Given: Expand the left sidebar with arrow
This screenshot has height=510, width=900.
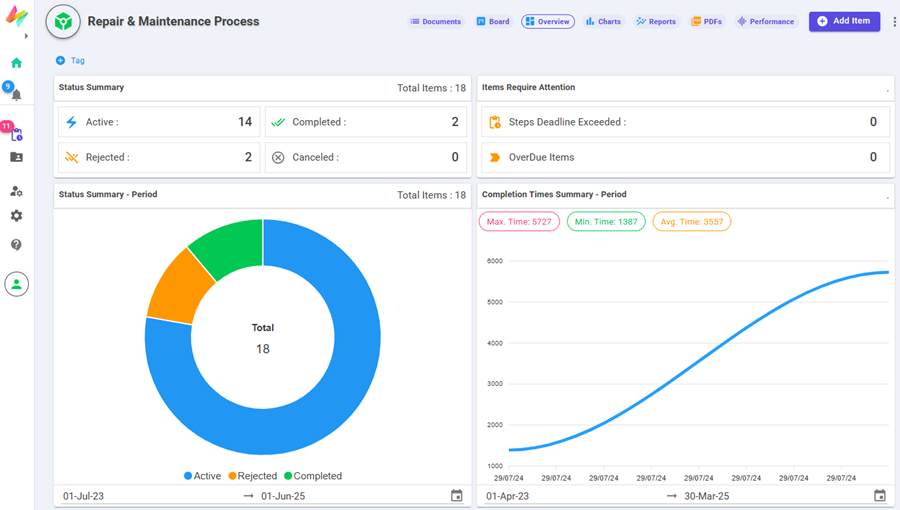Looking at the screenshot, I should [x=26, y=36].
